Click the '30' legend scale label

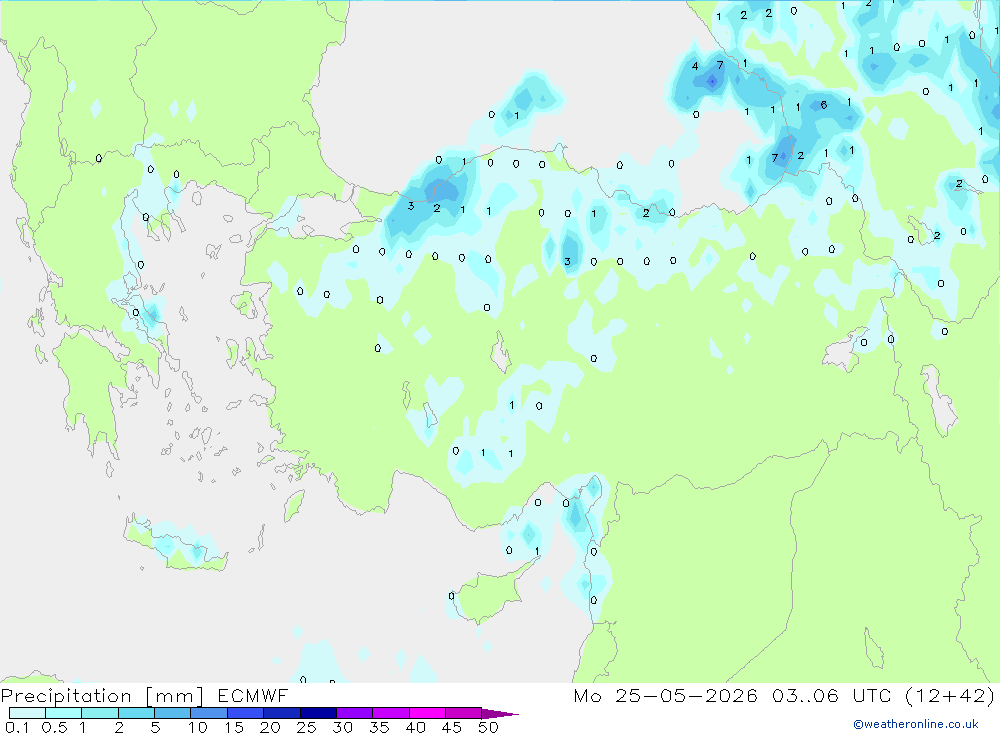tap(342, 727)
